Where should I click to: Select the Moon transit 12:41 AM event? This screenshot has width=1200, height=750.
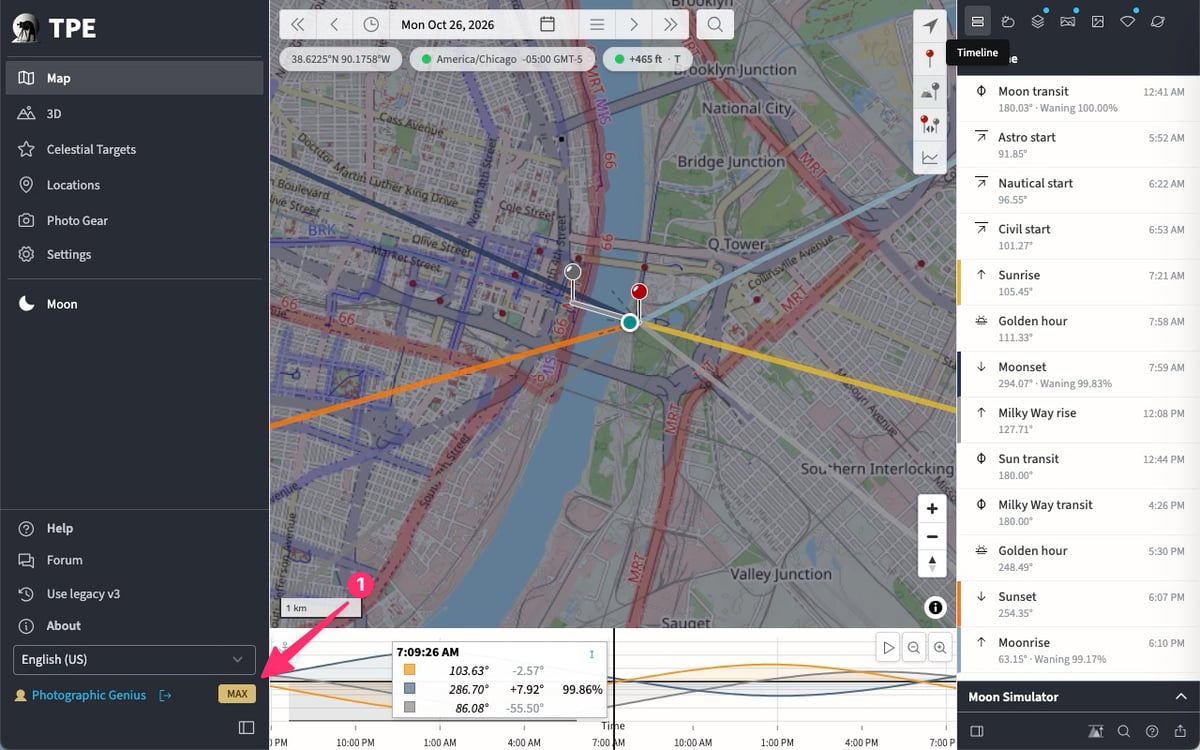pyautogui.click(x=1079, y=99)
